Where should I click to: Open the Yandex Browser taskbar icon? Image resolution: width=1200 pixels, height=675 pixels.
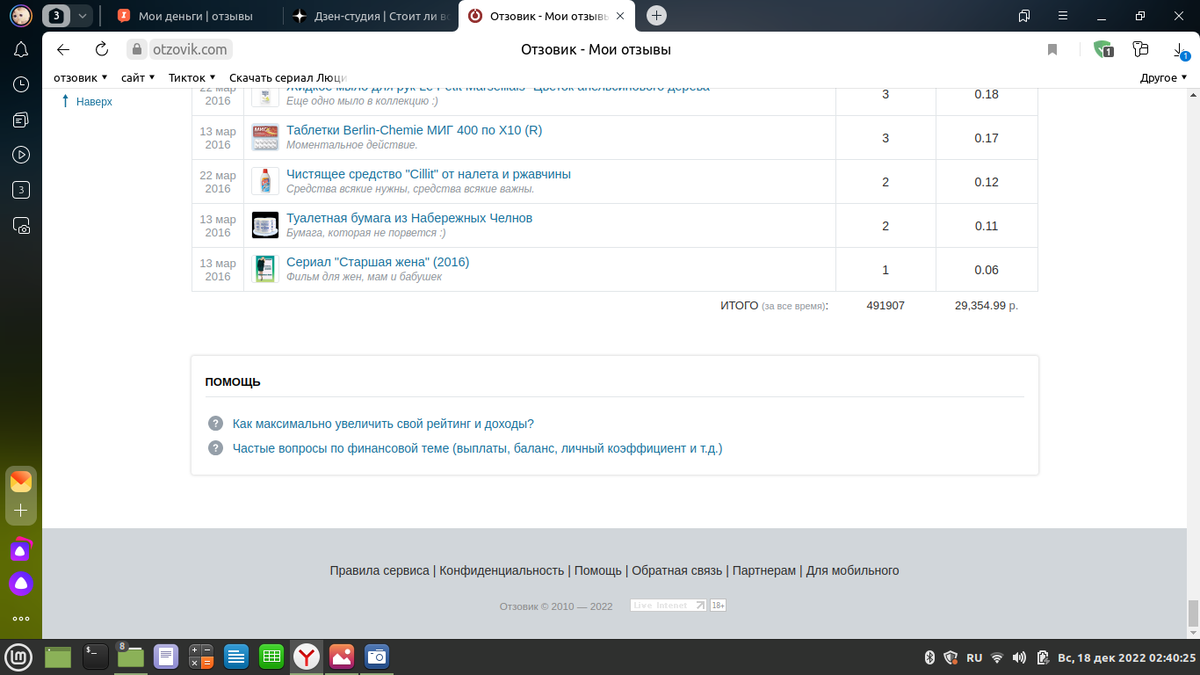coord(306,657)
